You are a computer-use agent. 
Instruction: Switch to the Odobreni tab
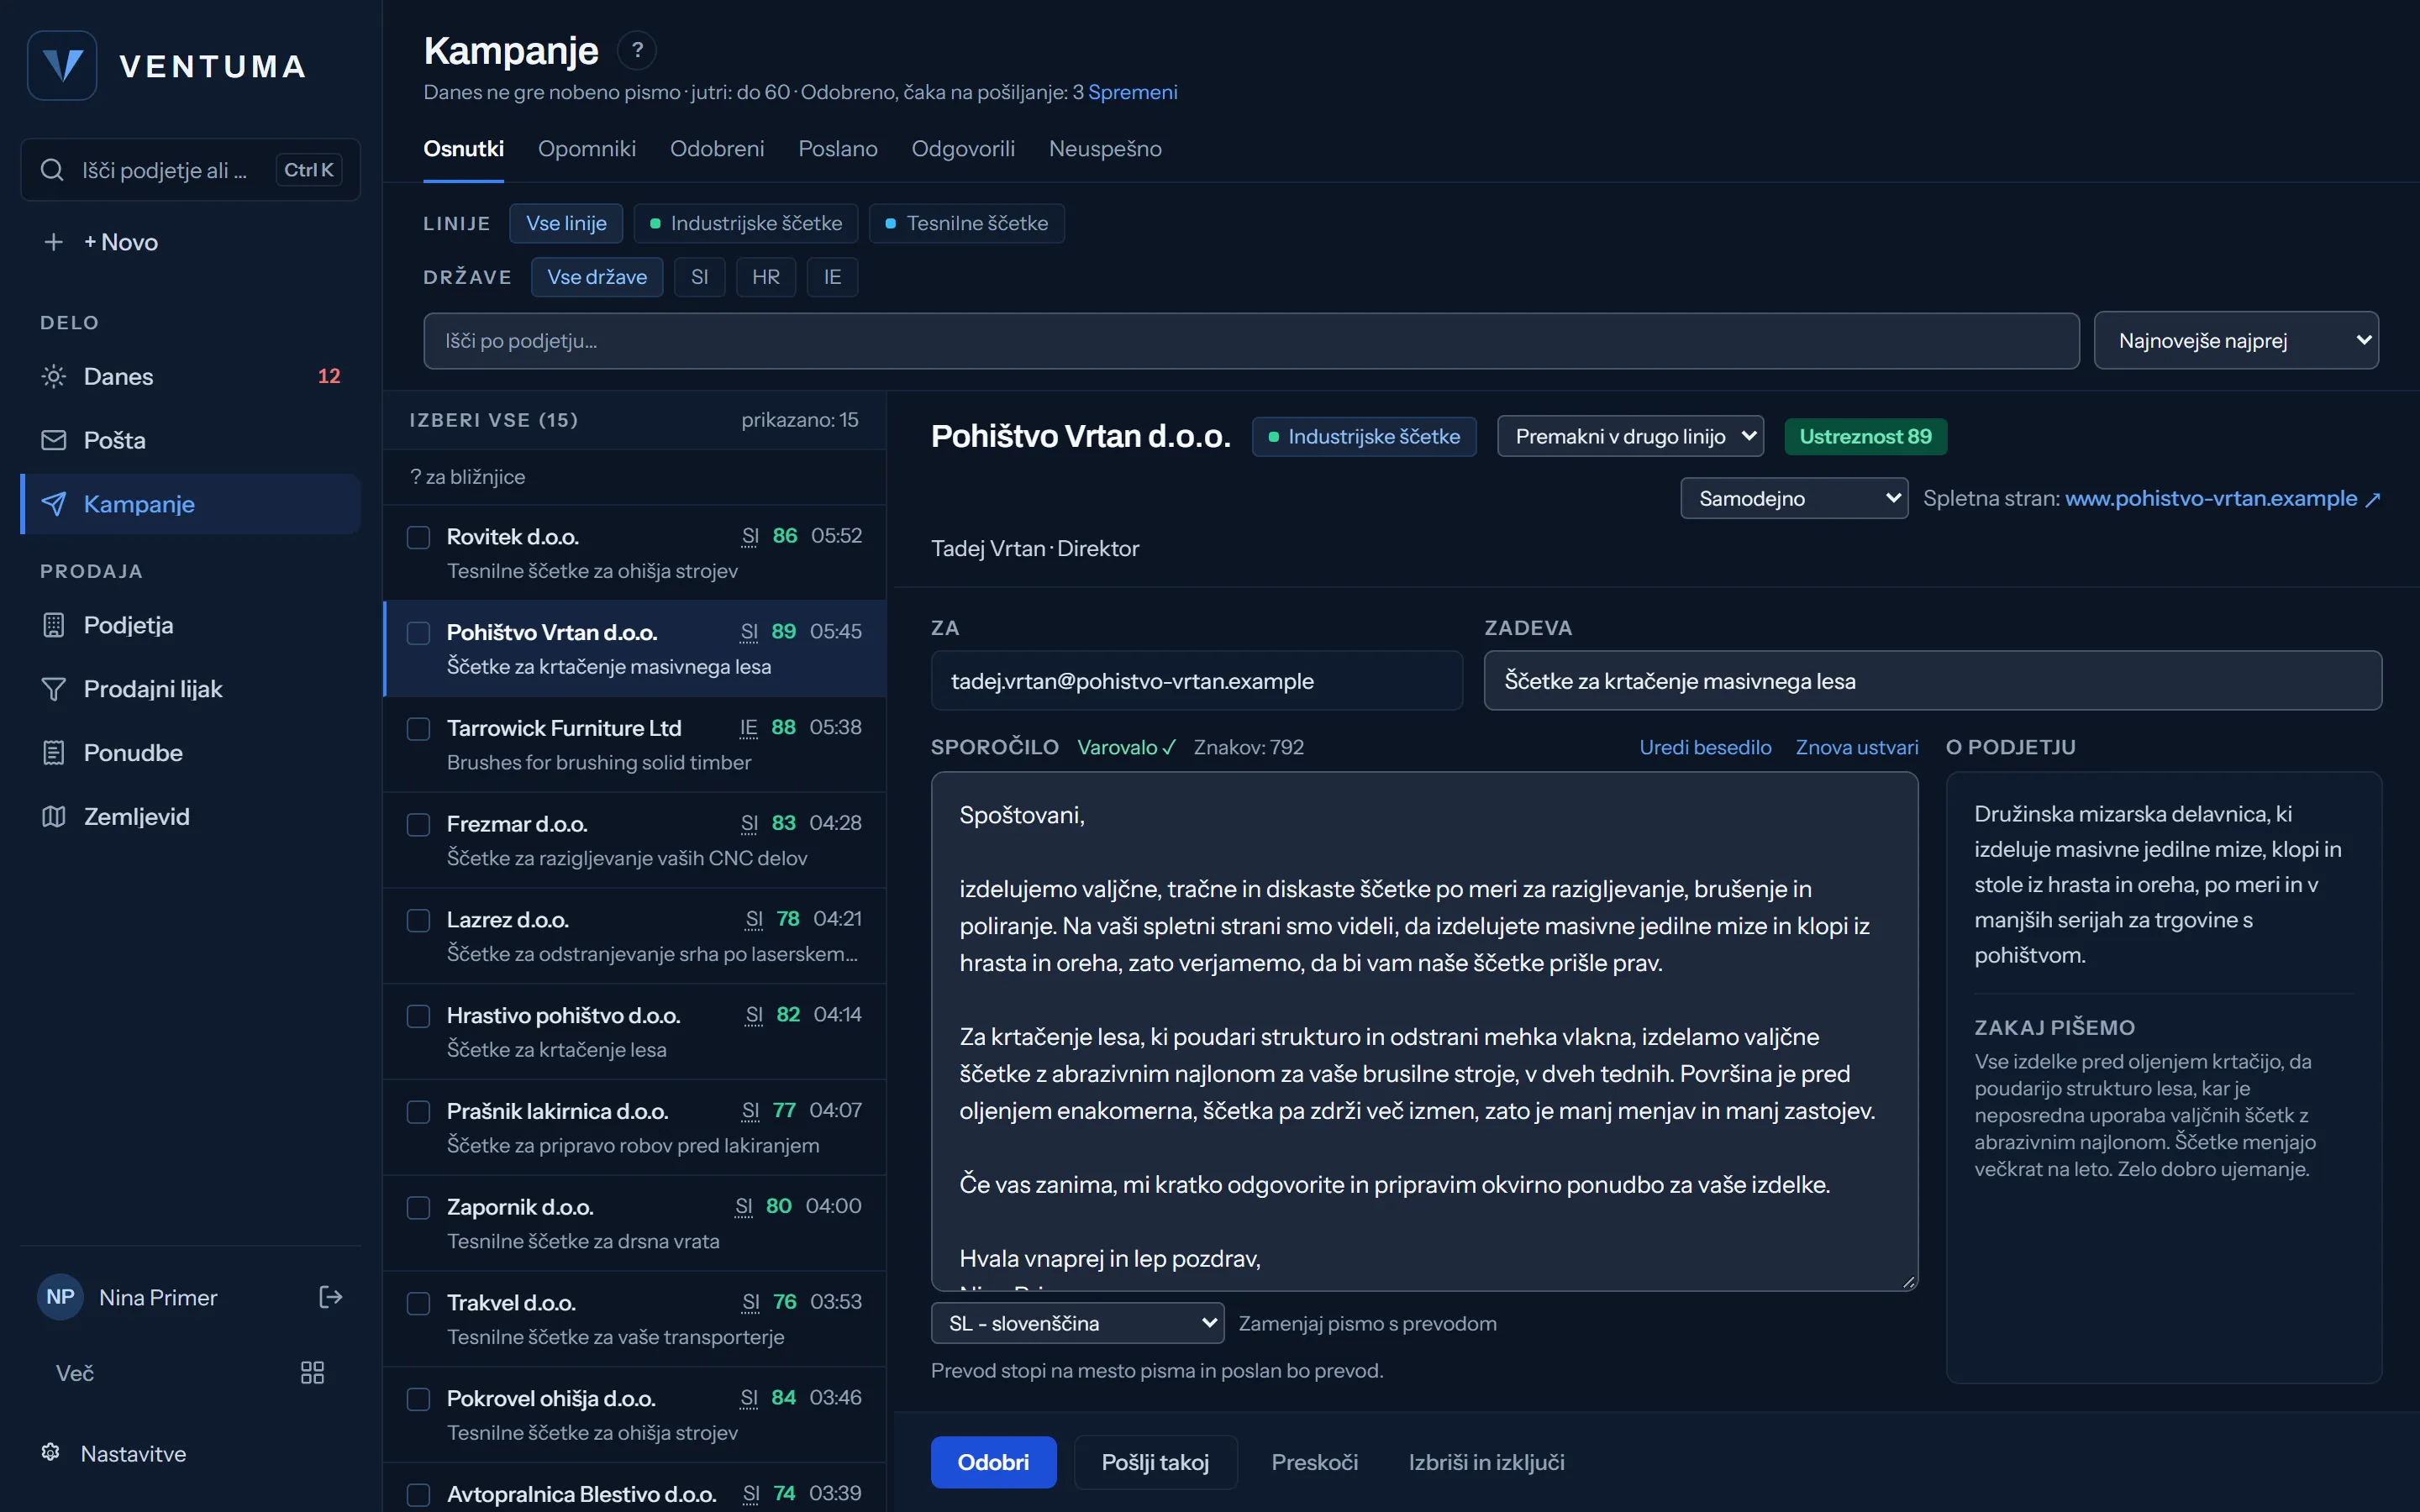717,149
